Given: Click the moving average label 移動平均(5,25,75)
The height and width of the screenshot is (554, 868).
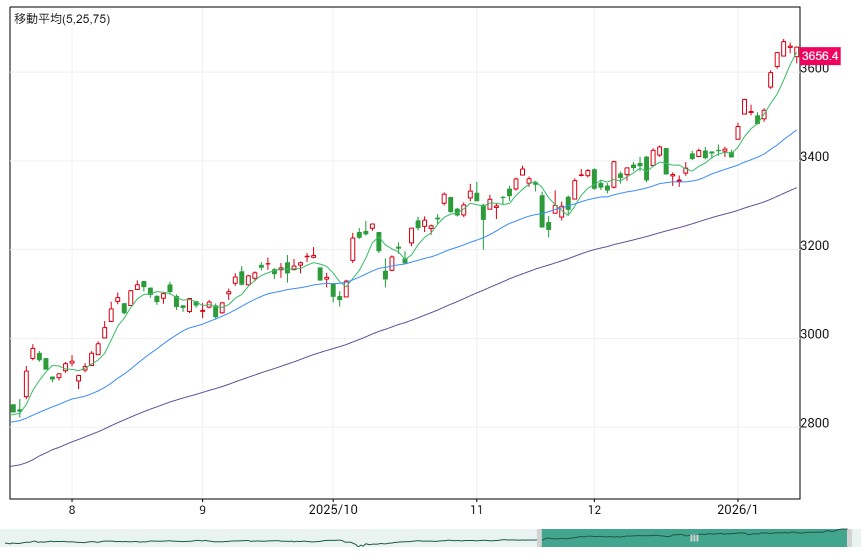Looking at the screenshot, I should pyautogui.click(x=62, y=19).
